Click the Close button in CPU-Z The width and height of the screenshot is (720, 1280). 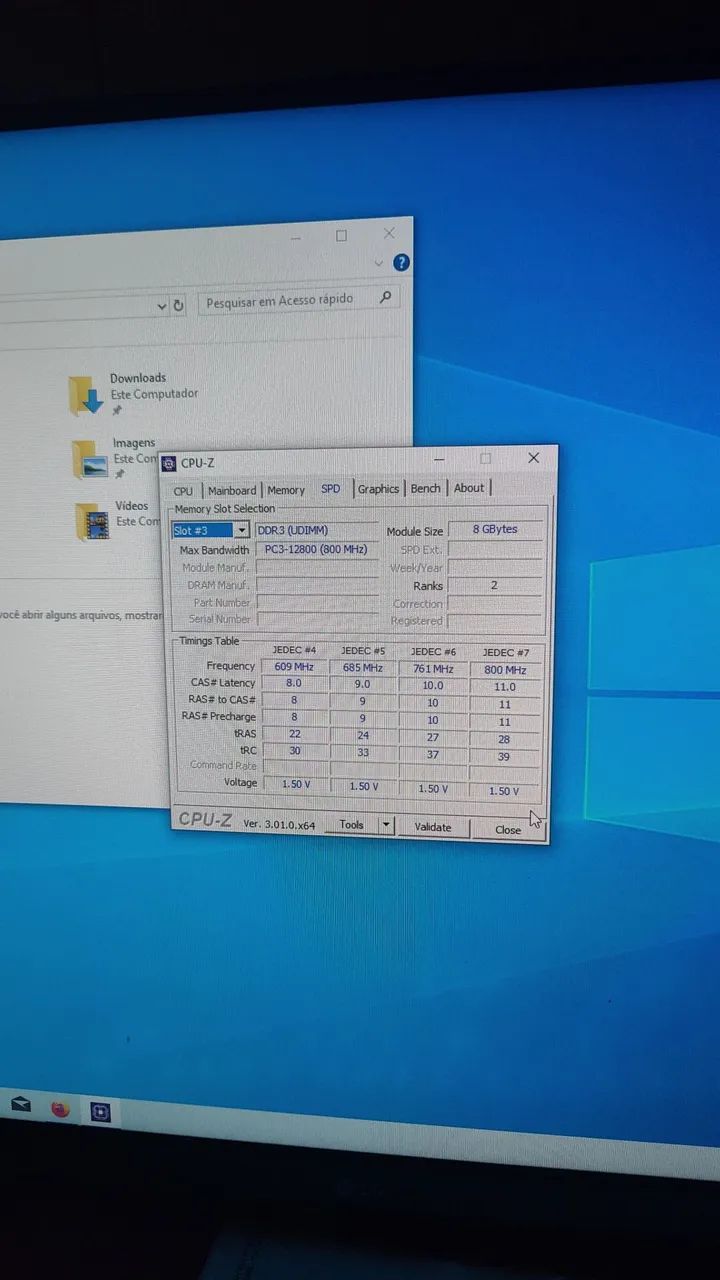[508, 830]
